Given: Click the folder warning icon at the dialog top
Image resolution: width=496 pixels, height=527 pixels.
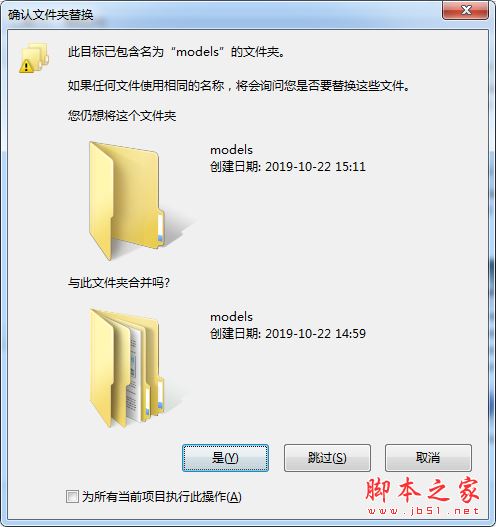Looking at the screenshot, I should pos(34,58).
